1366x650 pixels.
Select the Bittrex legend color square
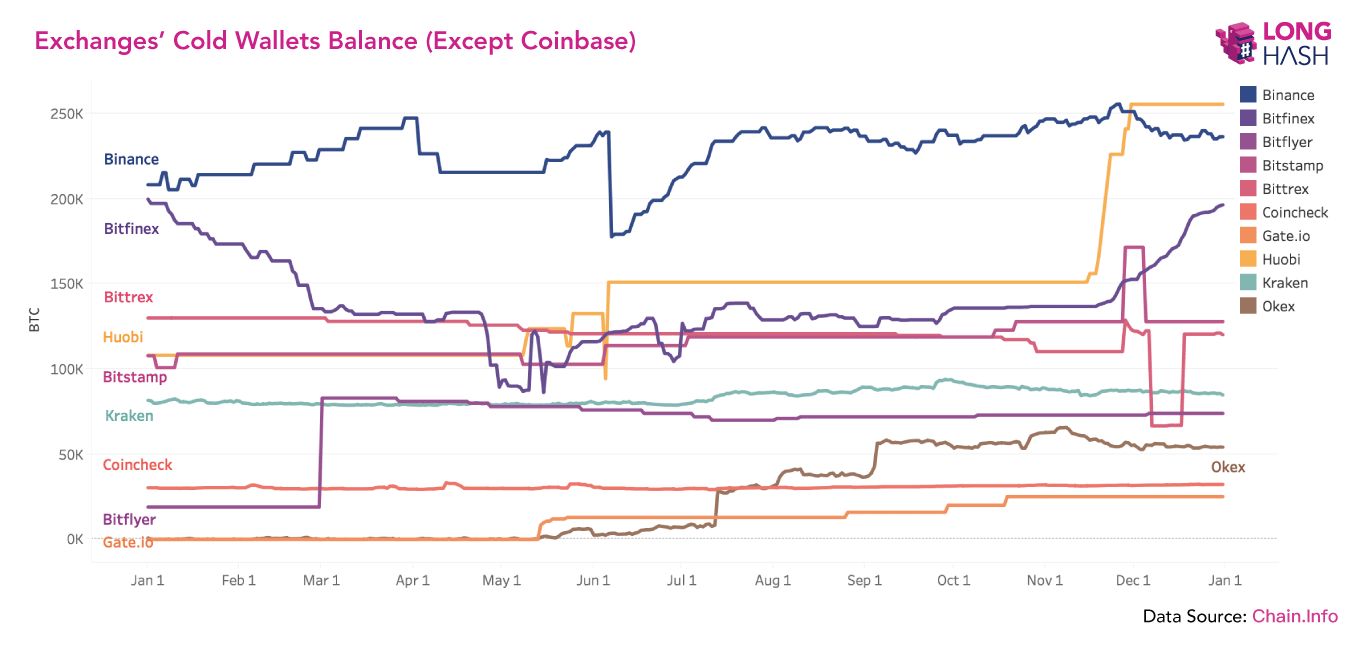1248,189
